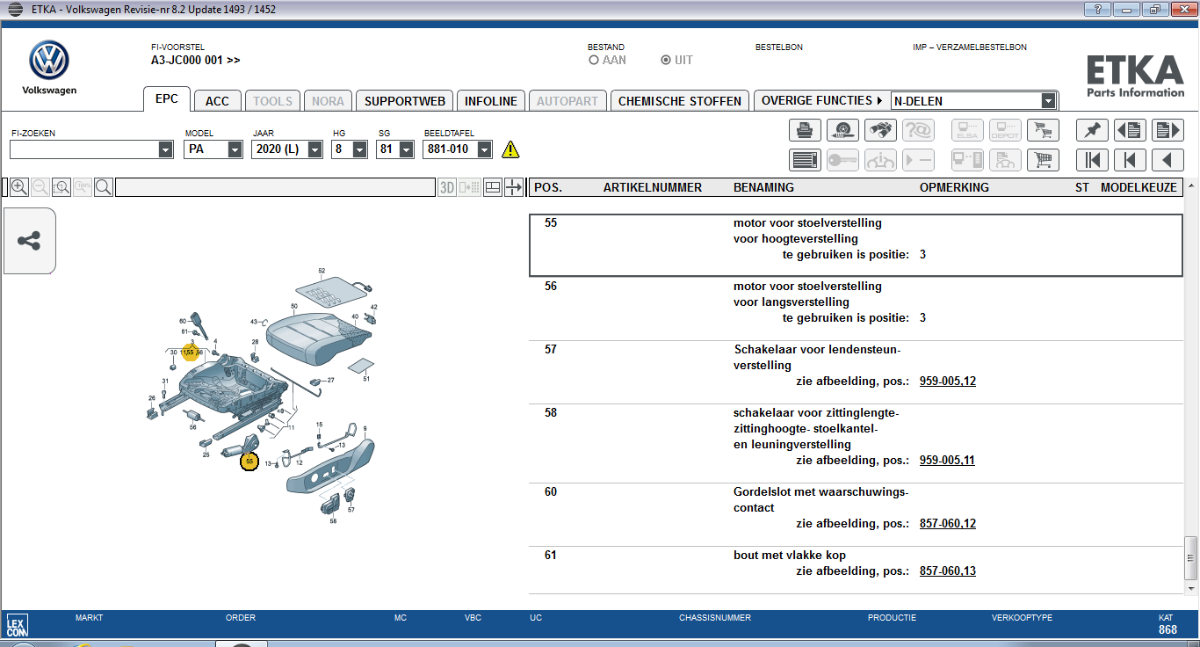Click the illustration search input field

[275, 187]
